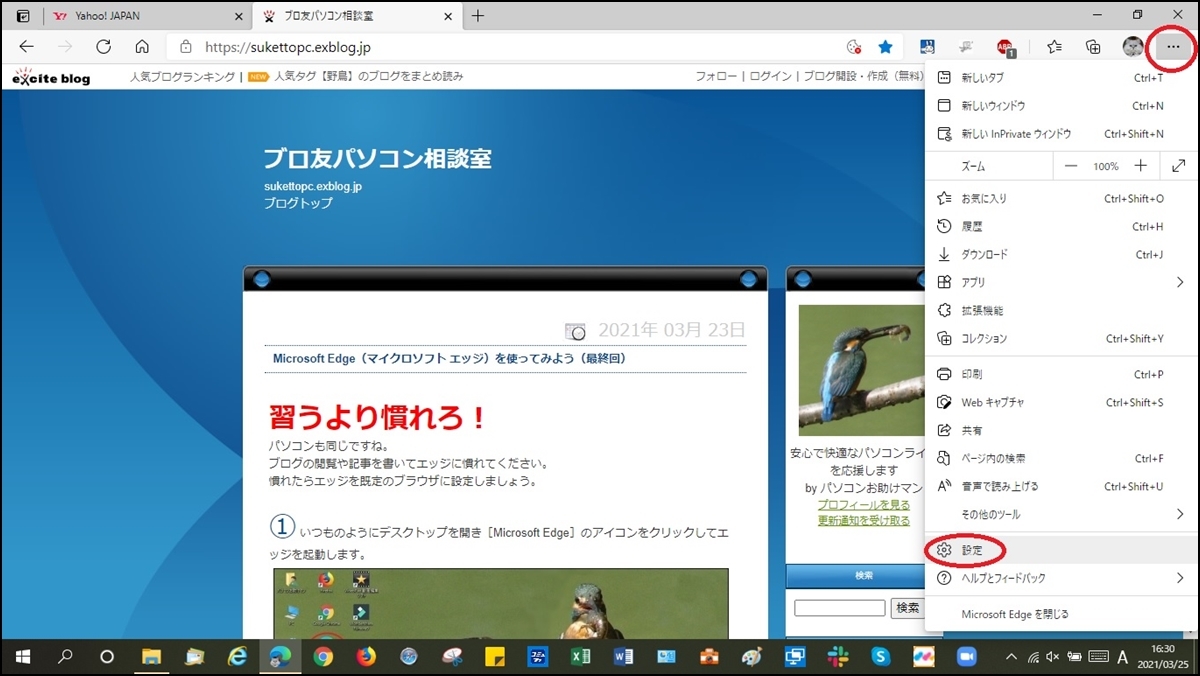The image size is (1200, 676).
Task: Choose 共有 from the menu
Action: 1061,431
